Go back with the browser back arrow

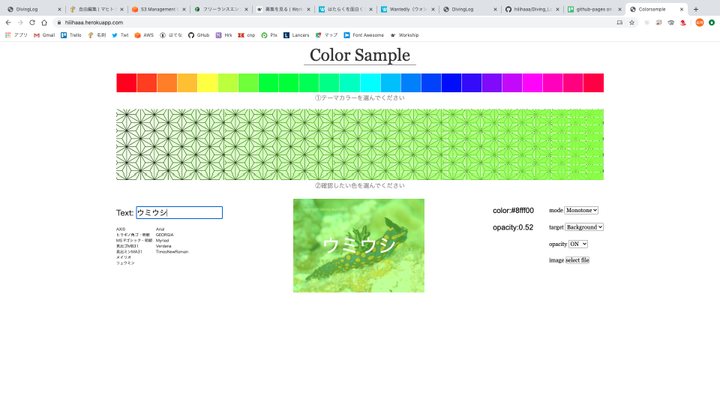pyautogui.click(x=8, y=22)
